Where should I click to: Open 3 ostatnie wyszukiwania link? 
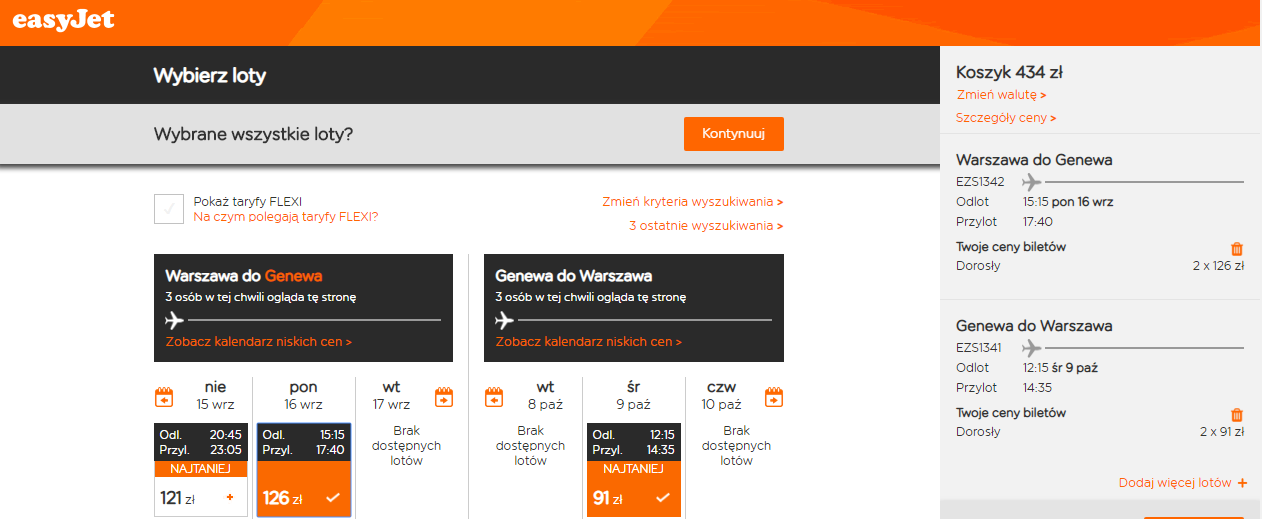click(x=706, y=226)
